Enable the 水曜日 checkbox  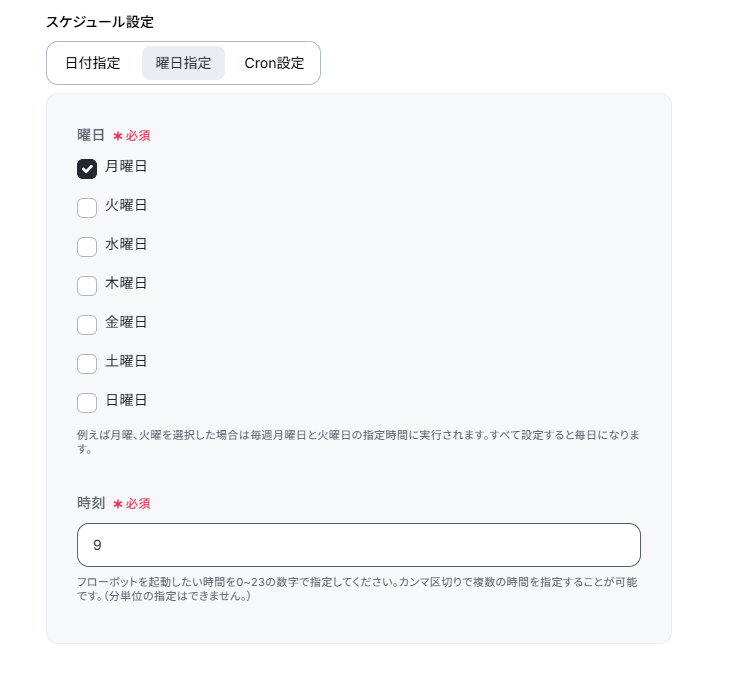pos(87,247)
